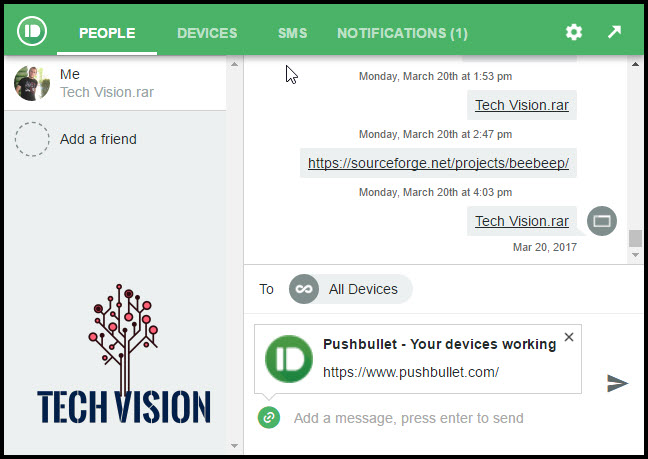This screenshot has width=648, height=459.
Task: Click the Pushbullet preview title text
Action: (439, 344)
